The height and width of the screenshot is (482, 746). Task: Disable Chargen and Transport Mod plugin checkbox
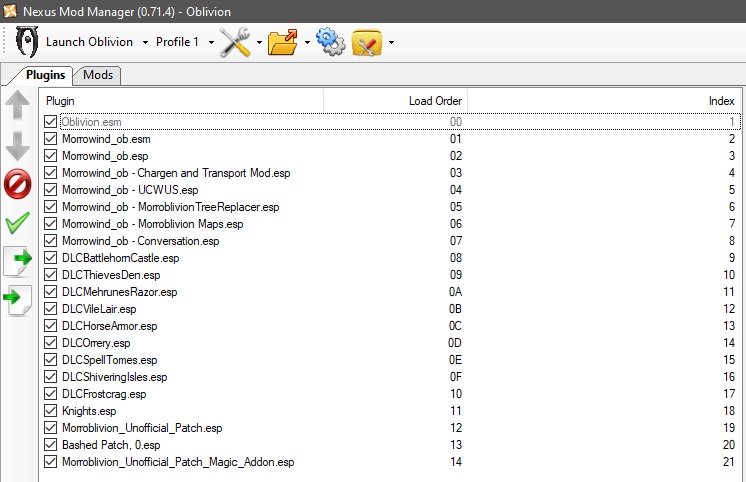50,173
